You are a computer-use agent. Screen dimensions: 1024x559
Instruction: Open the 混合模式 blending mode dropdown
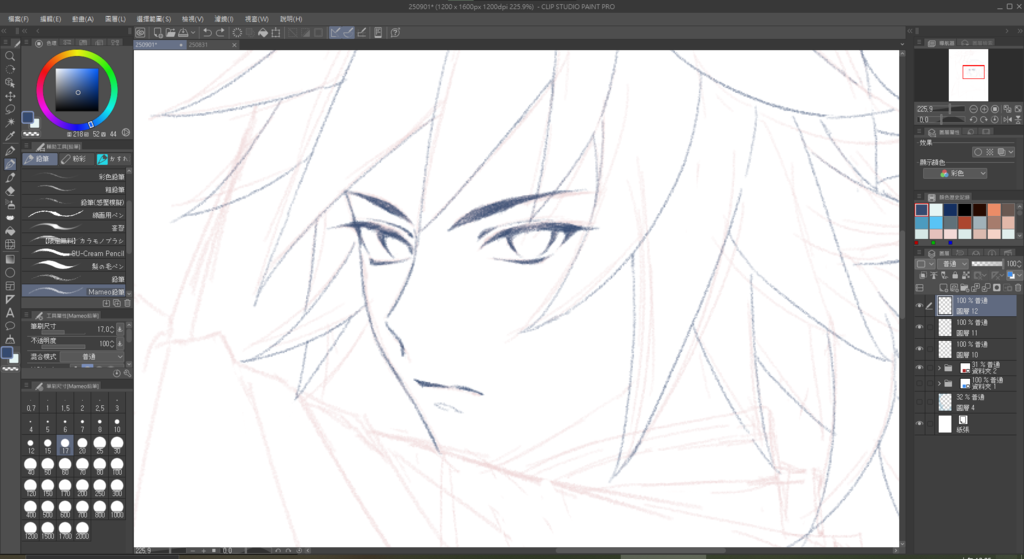coord(101,356)
